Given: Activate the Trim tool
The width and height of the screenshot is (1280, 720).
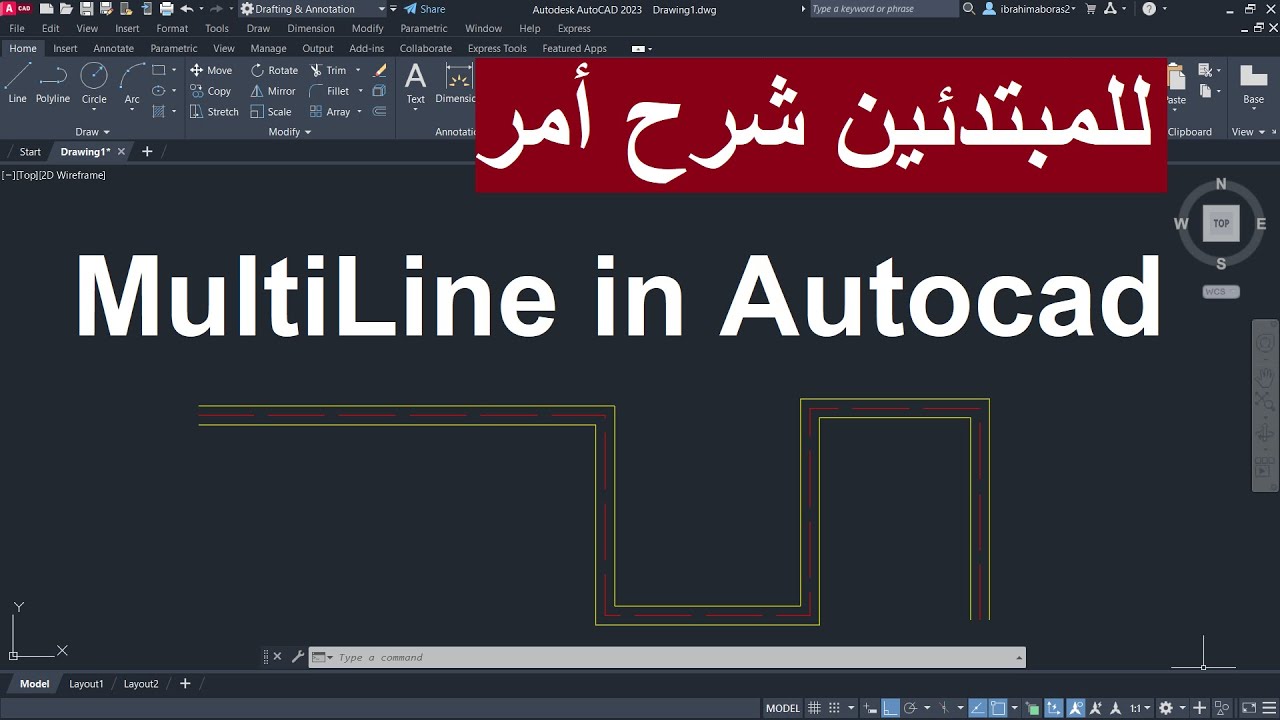Looking at the screenshot, I should click(x=328, y=70).
